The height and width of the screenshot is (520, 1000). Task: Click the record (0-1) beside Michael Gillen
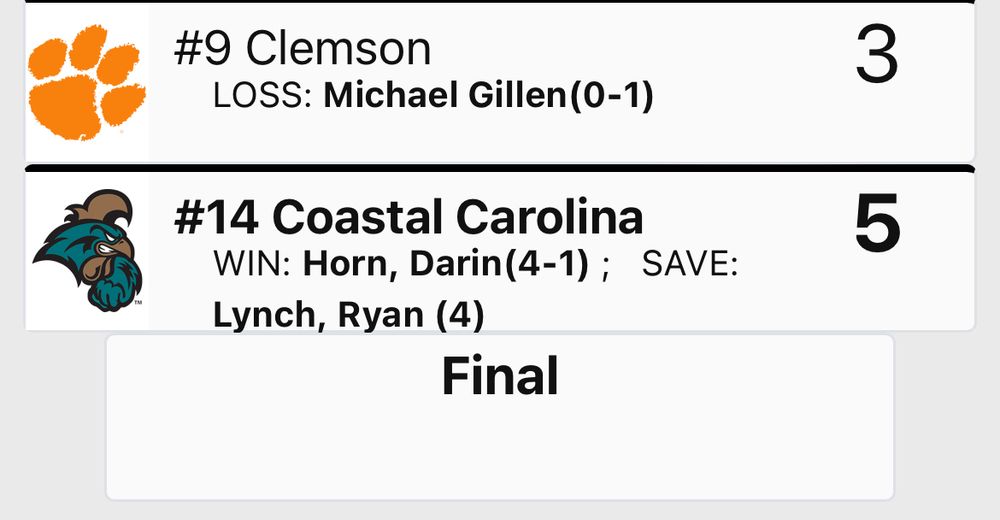[611, 96]
